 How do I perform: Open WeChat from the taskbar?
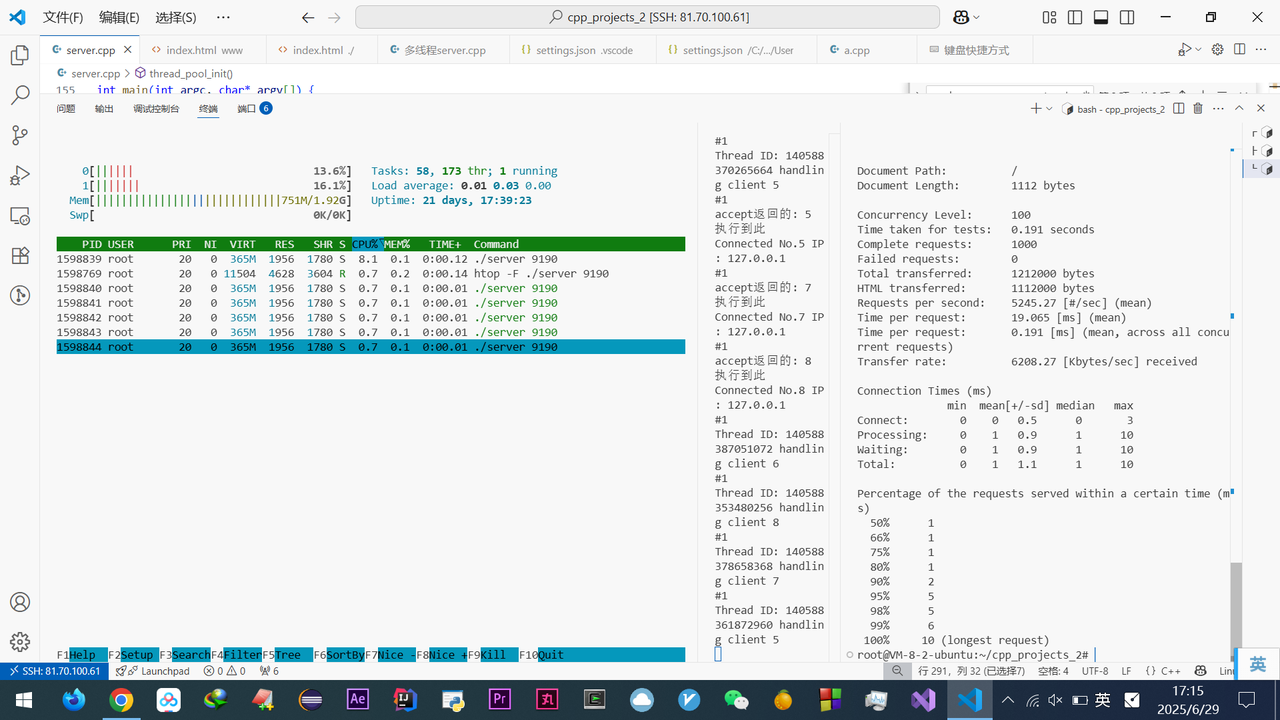736,700
